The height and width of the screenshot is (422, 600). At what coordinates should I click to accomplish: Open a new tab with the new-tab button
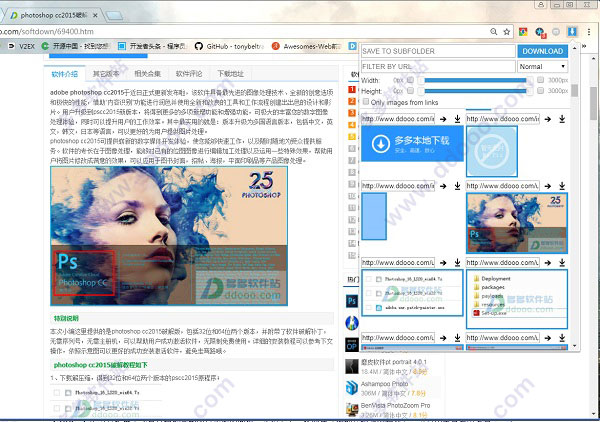coord(114,15)
